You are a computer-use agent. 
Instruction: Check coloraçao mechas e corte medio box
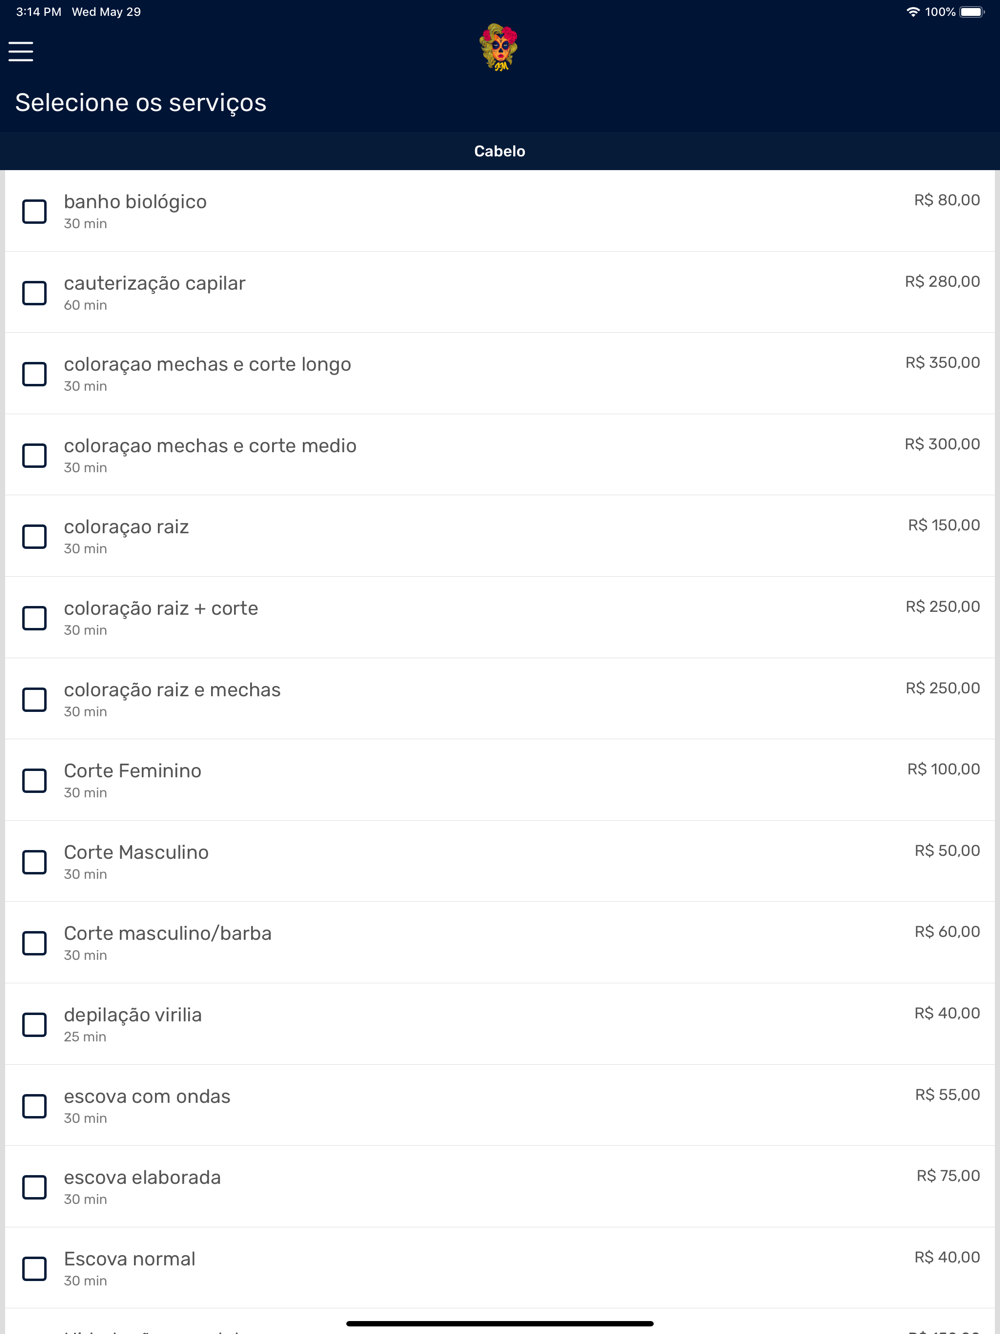(35, 455)
